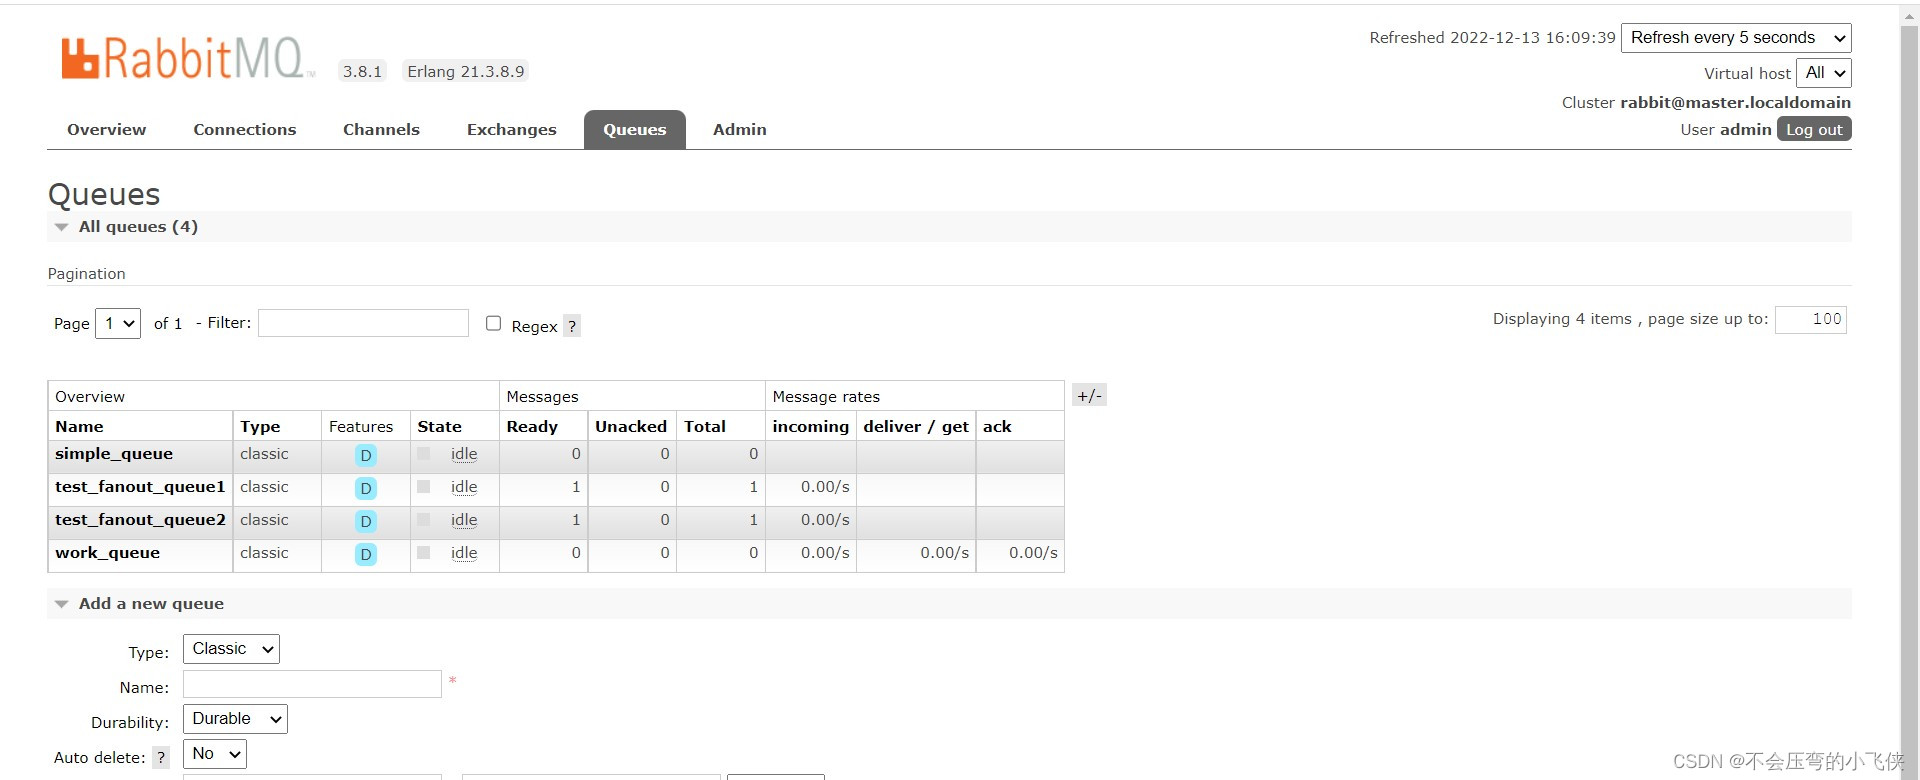
Task: Click the durable D badge for work_queue
Action: [366, 555]
